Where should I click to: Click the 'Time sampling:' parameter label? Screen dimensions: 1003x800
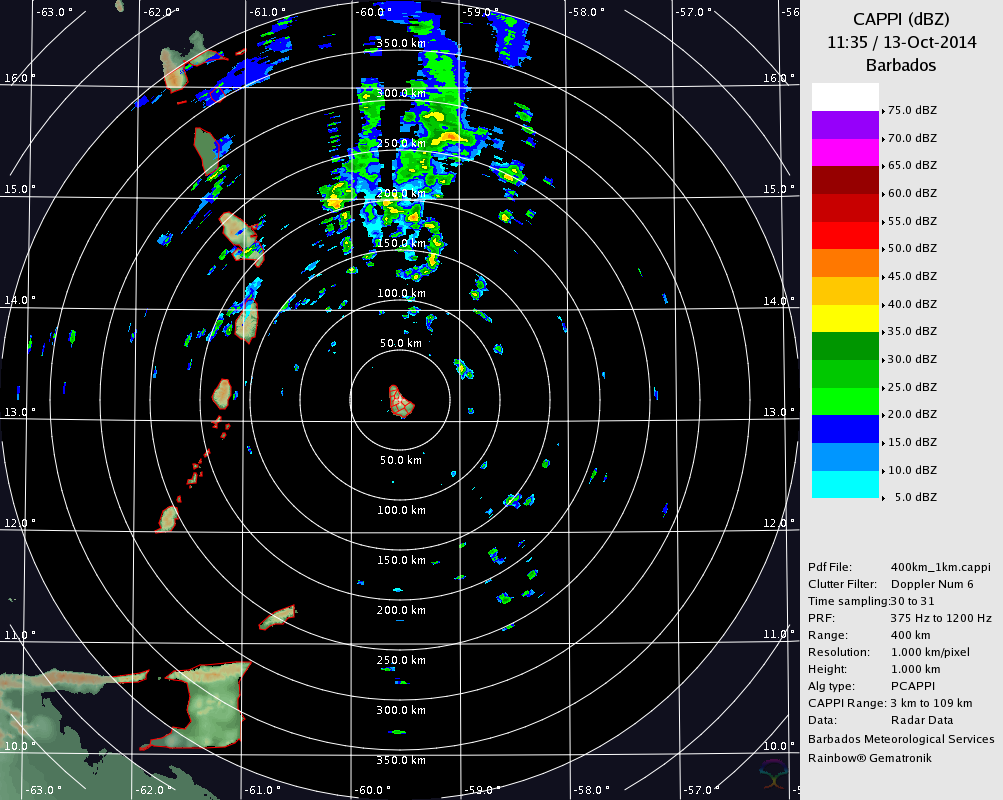tap(848, 601)
